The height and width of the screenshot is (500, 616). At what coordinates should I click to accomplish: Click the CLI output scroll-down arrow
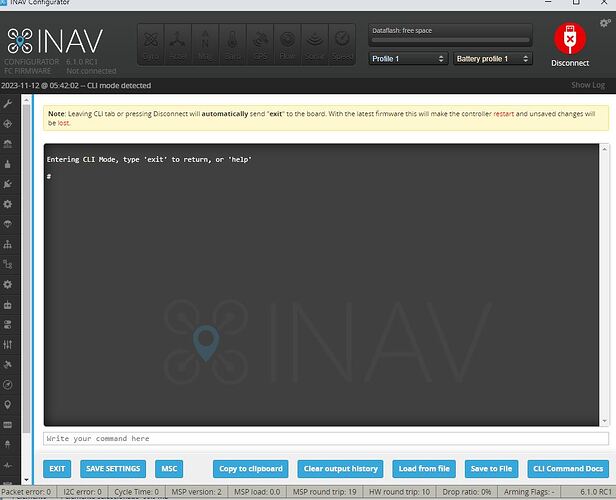pyautogui.click(x=604, y=421)
